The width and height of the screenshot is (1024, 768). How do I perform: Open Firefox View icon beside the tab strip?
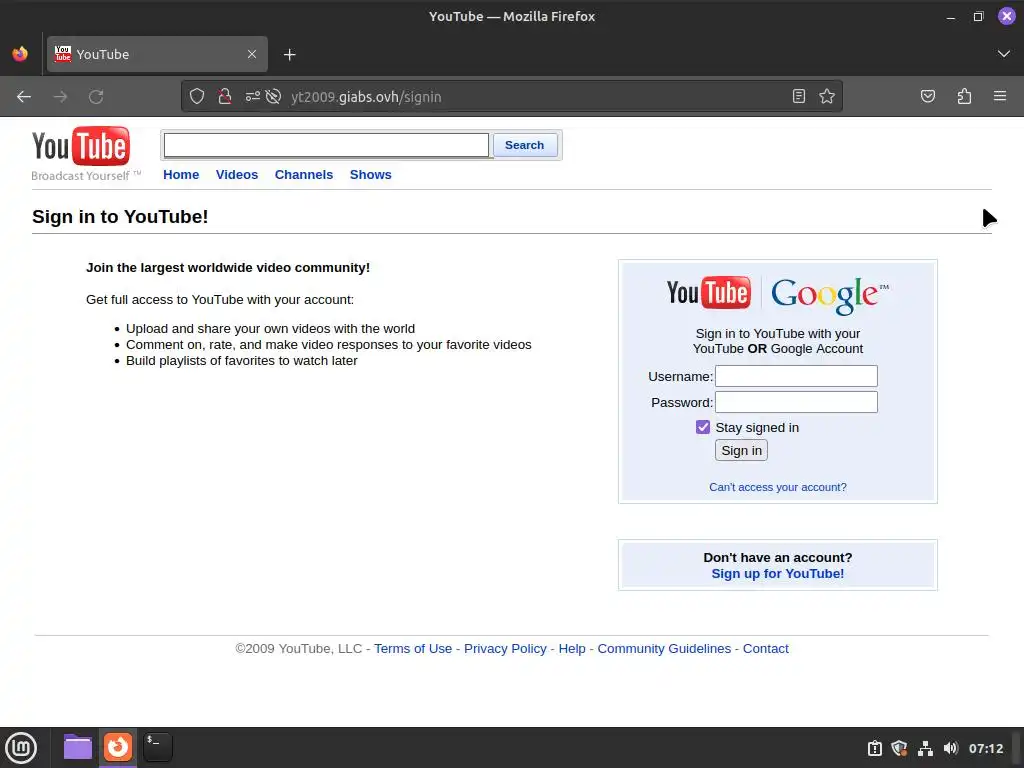click(x=20, y=54)
